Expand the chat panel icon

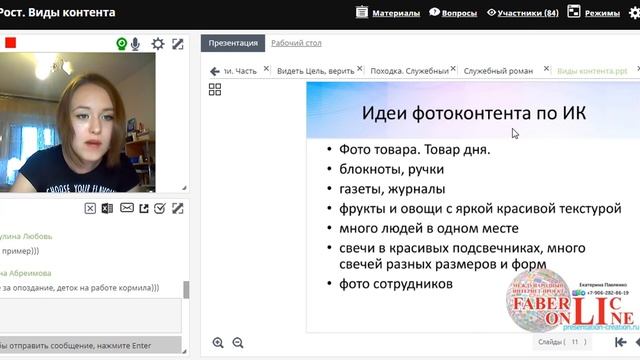(178, 209)
